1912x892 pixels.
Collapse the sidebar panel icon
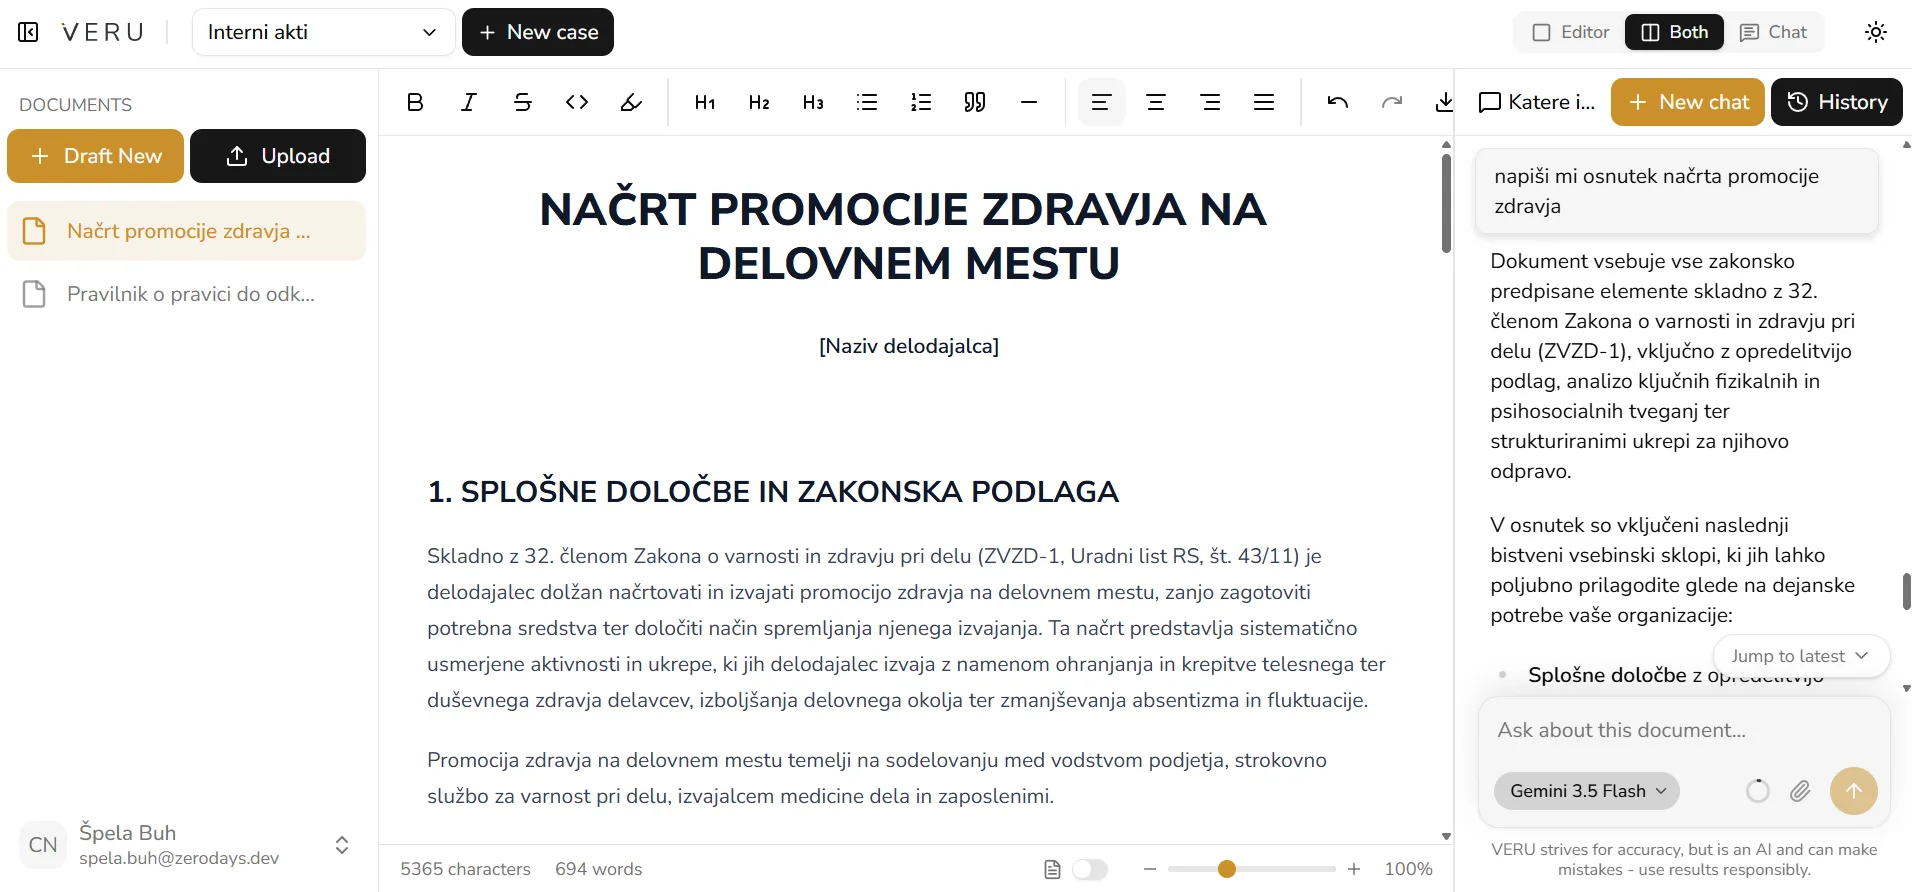point(29,32)
